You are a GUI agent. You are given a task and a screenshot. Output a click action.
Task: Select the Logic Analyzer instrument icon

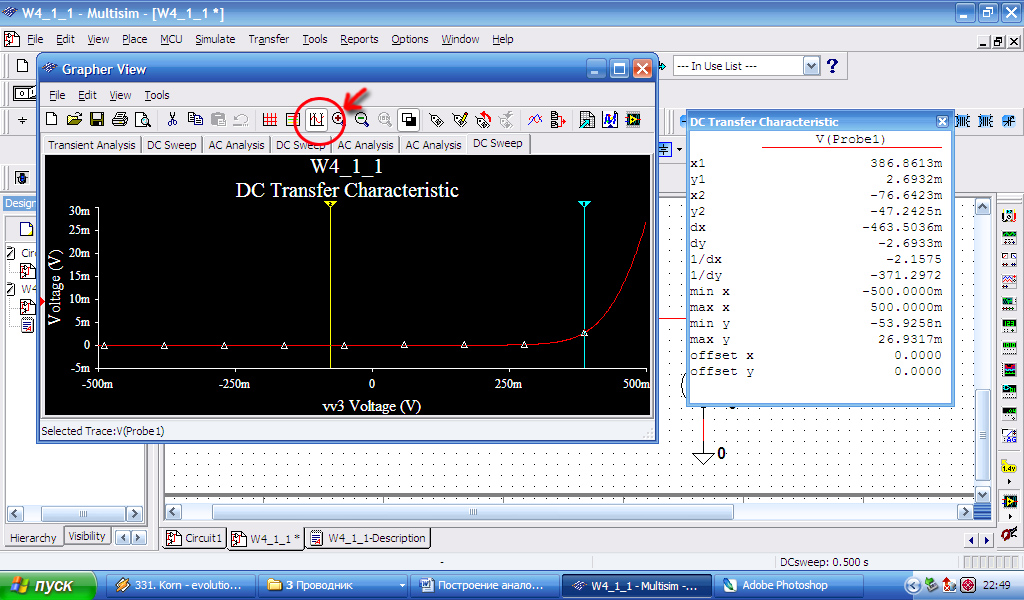tap(1009, 370)
